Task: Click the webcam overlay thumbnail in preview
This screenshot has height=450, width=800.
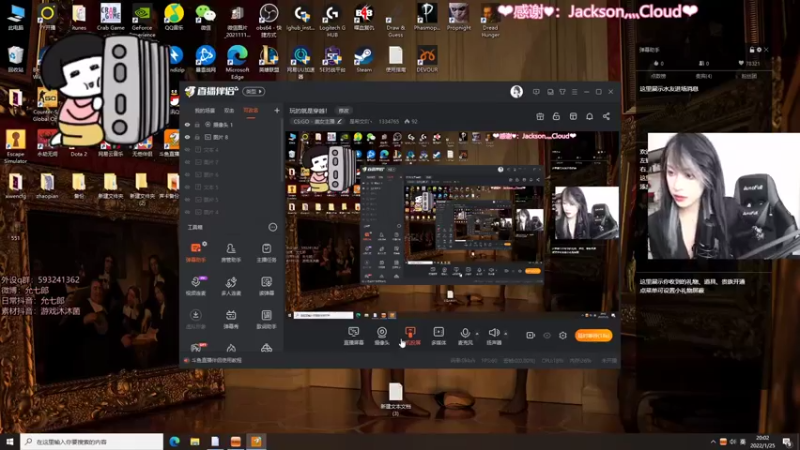Action: coord(587,213)
